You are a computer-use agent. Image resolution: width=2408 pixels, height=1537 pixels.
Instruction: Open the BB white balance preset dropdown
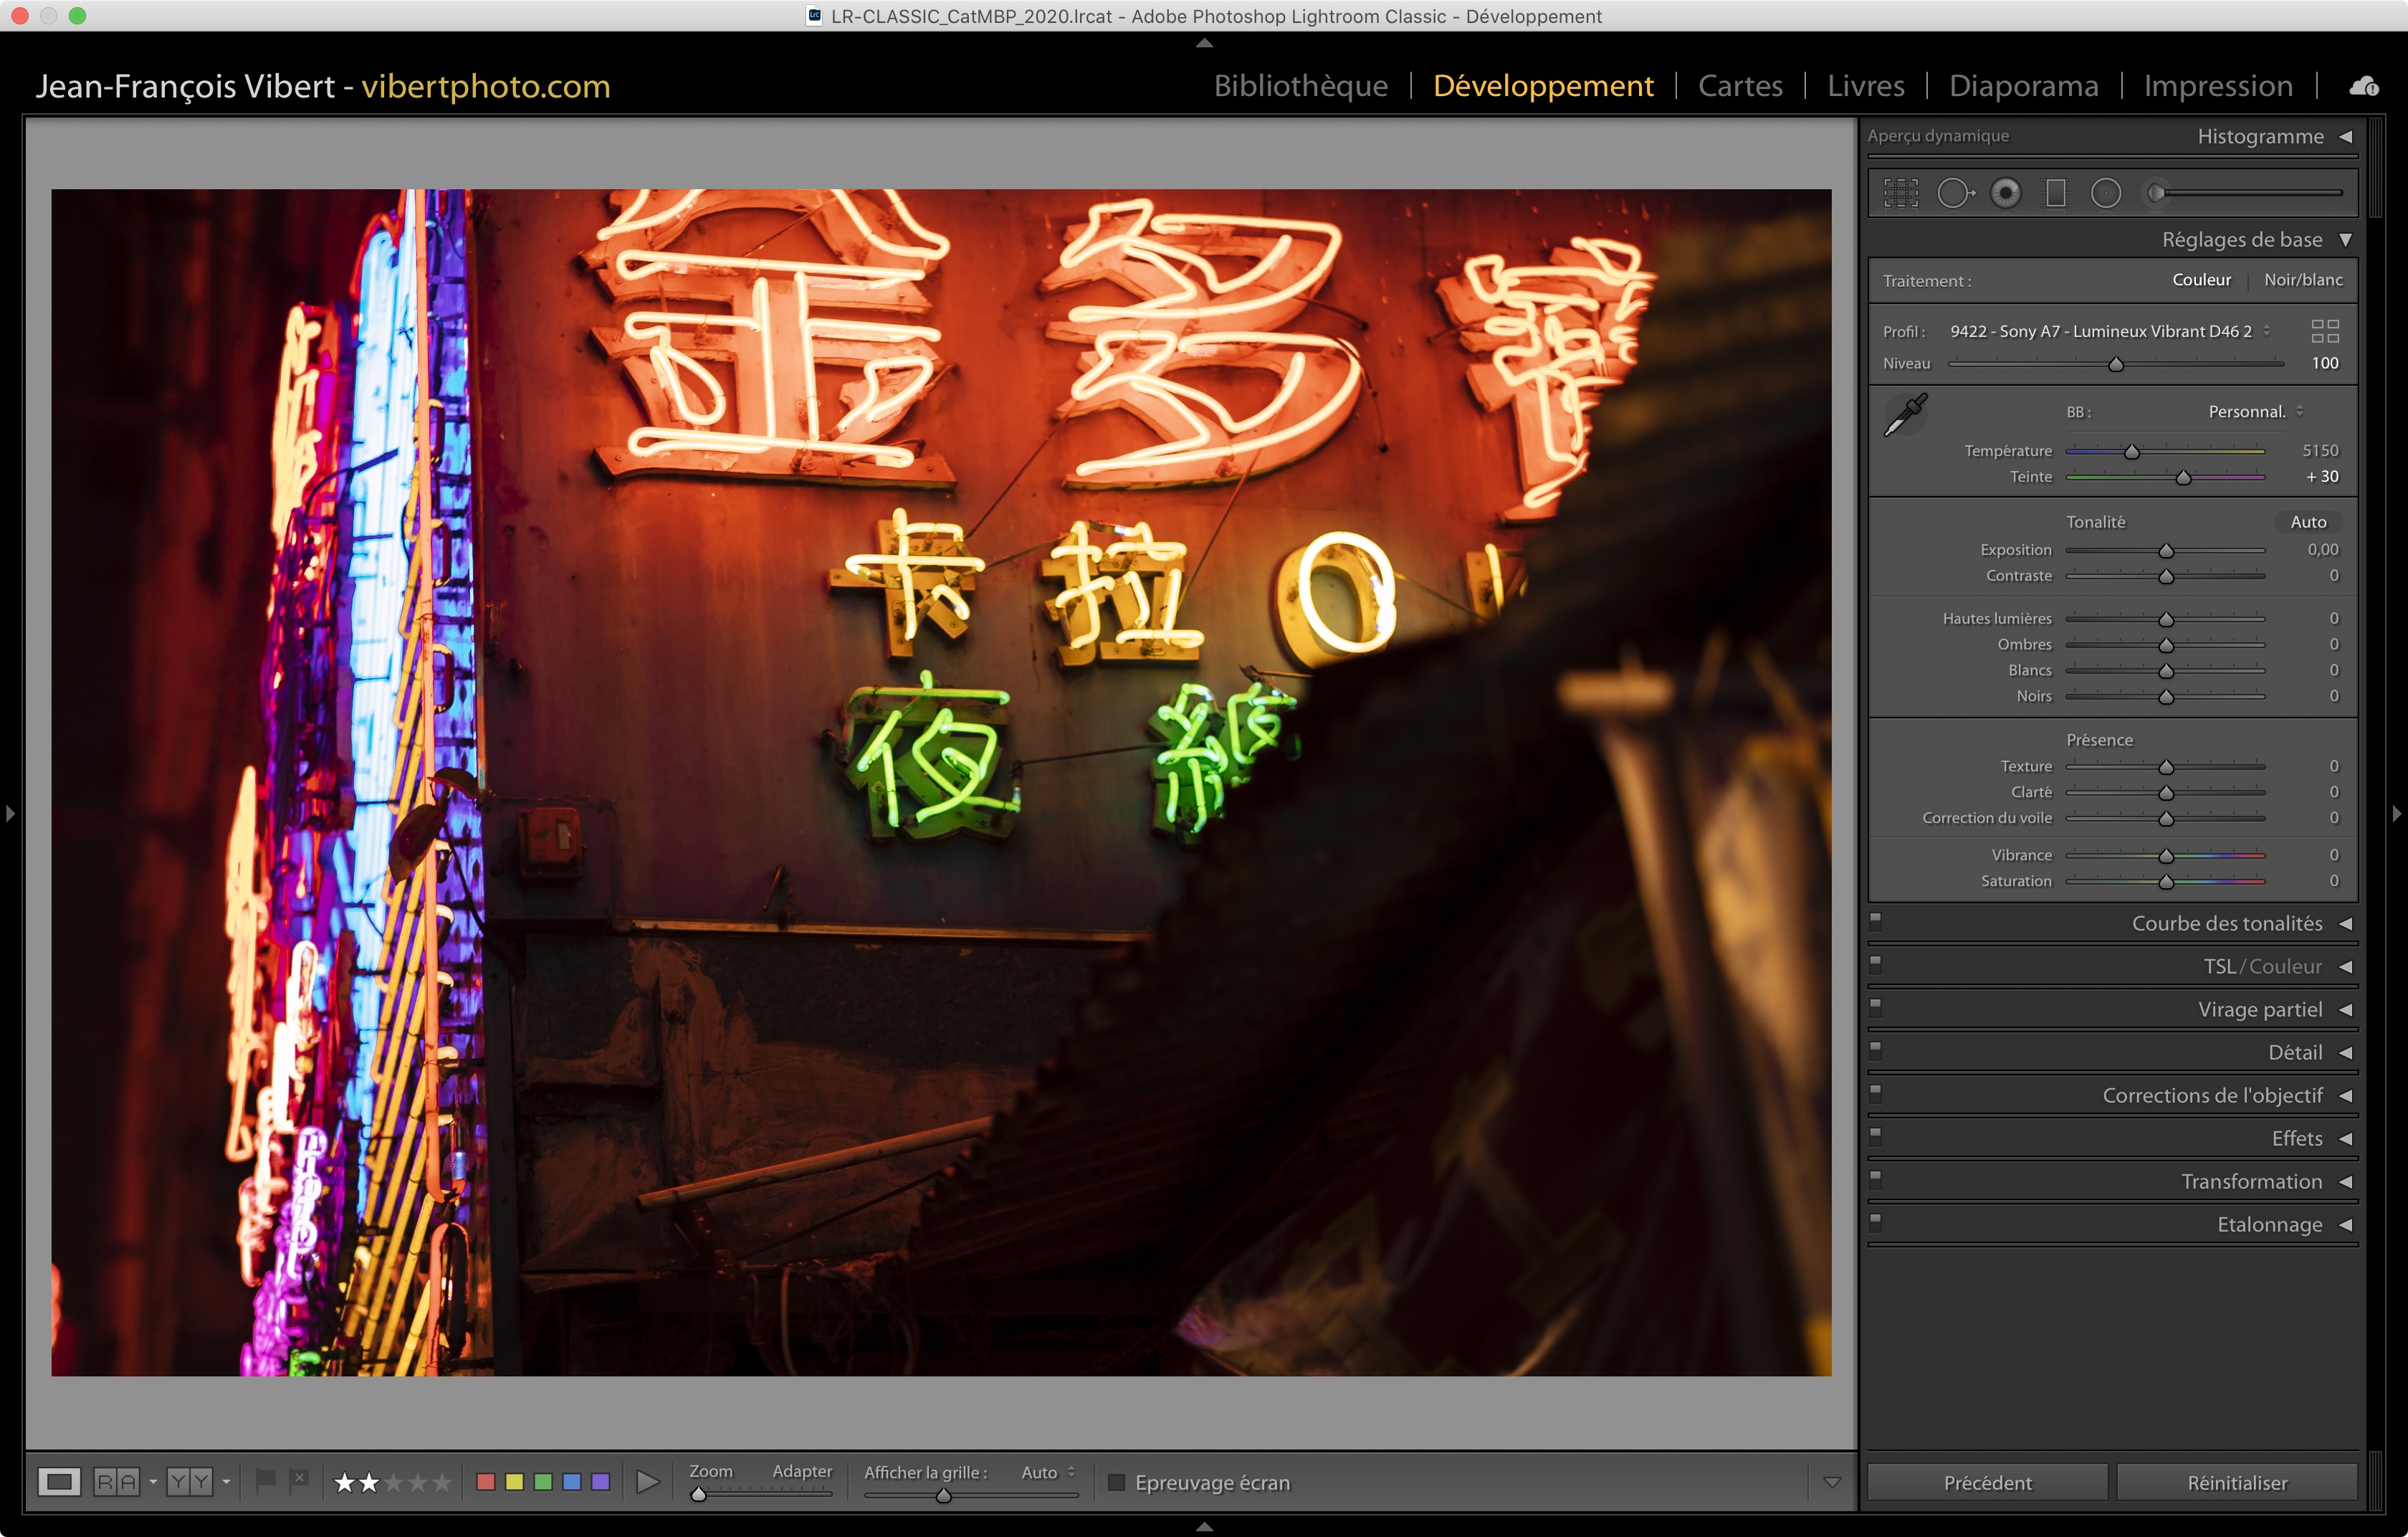(x=2255, y=412)
